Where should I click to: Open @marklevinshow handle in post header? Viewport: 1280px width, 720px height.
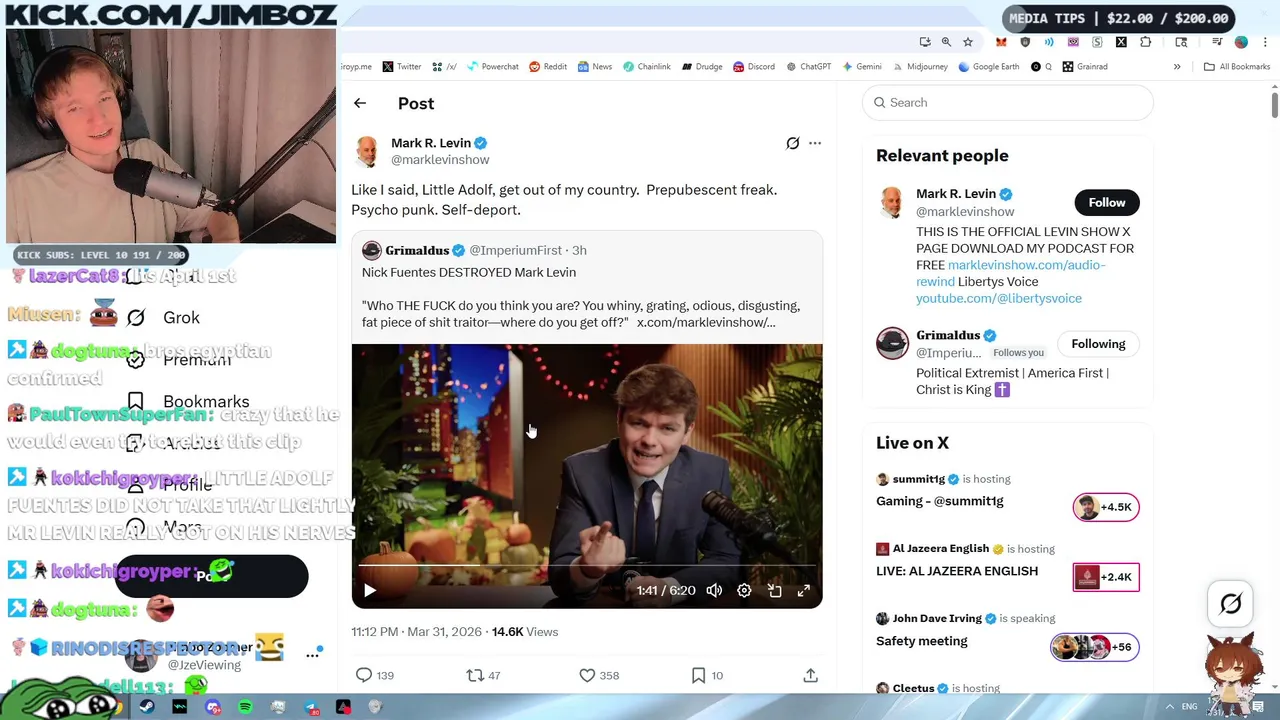(x=440, y=160)
